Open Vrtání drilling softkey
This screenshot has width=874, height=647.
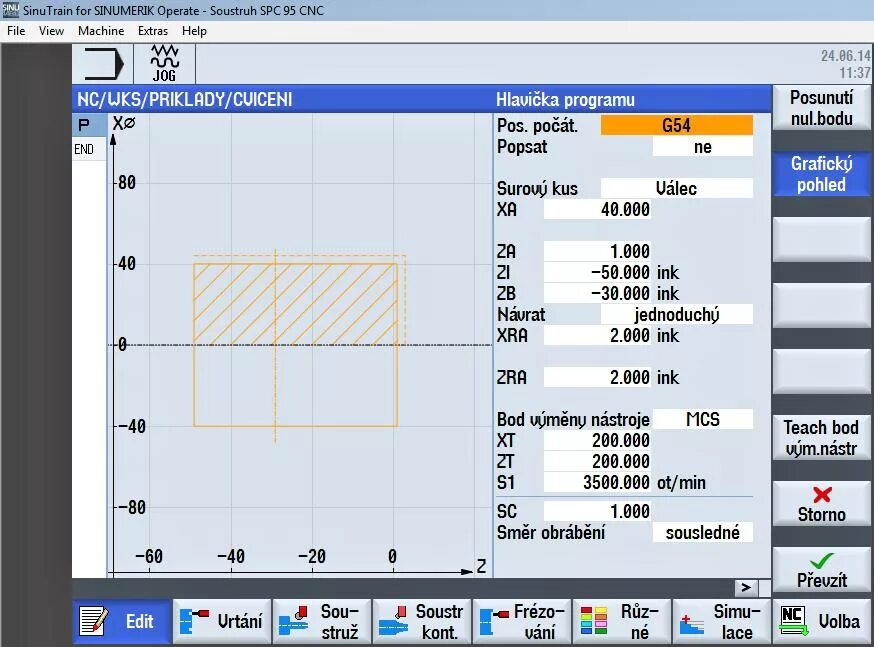[222, 621]
